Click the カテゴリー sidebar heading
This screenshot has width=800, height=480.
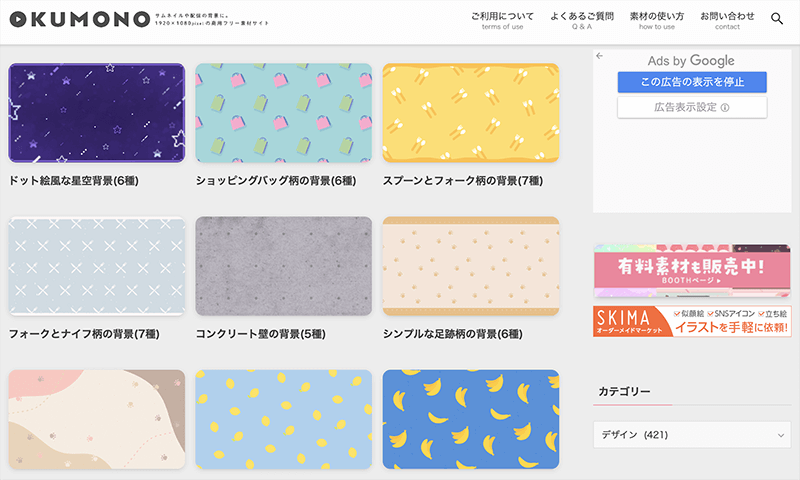pyautogui.click(x=624, y=391)
